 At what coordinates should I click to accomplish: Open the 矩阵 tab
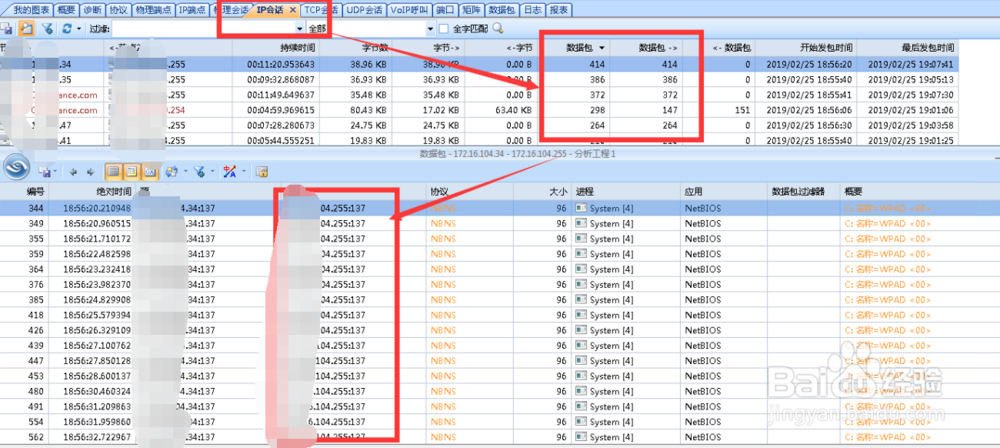[x=472, y=10]
